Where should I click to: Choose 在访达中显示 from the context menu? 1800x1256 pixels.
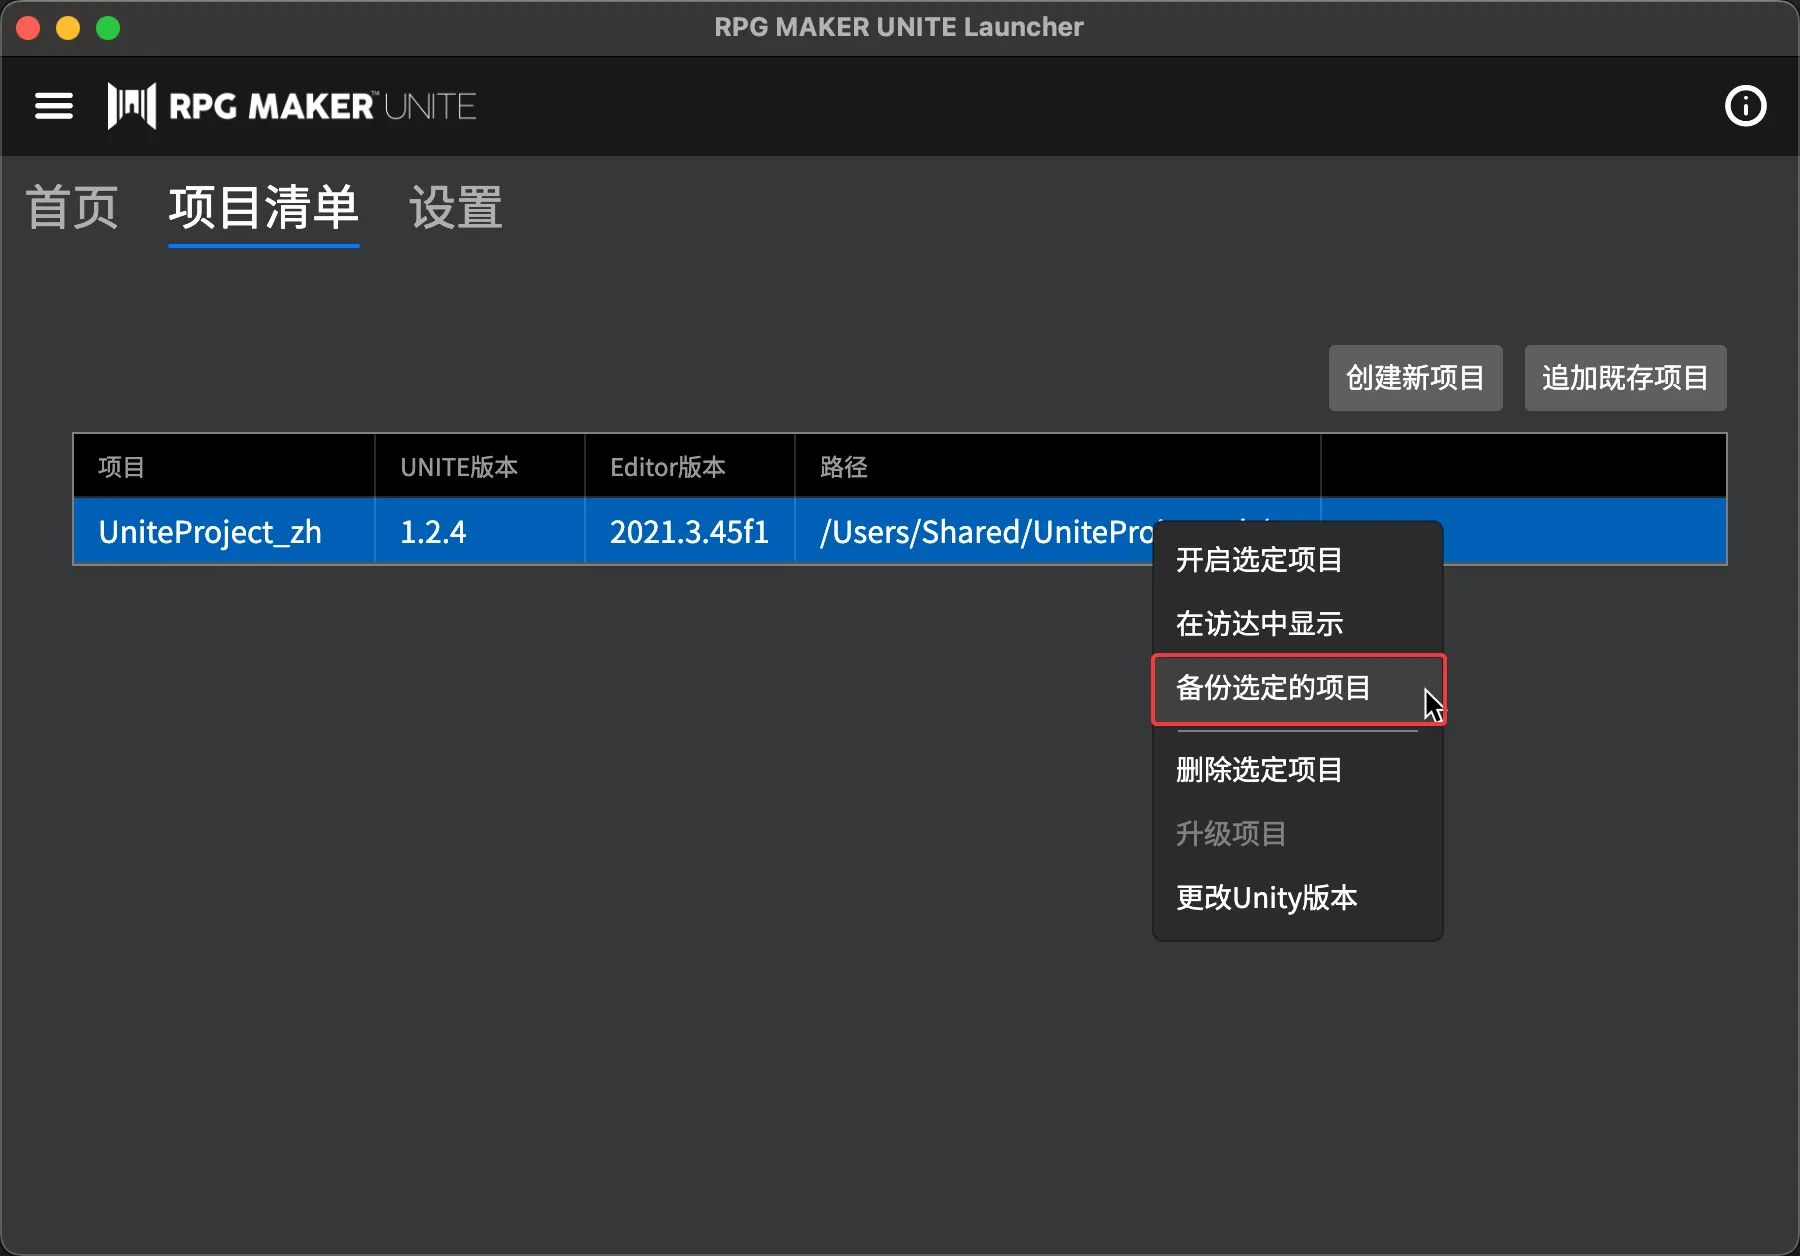click(x=1298, y=624)
